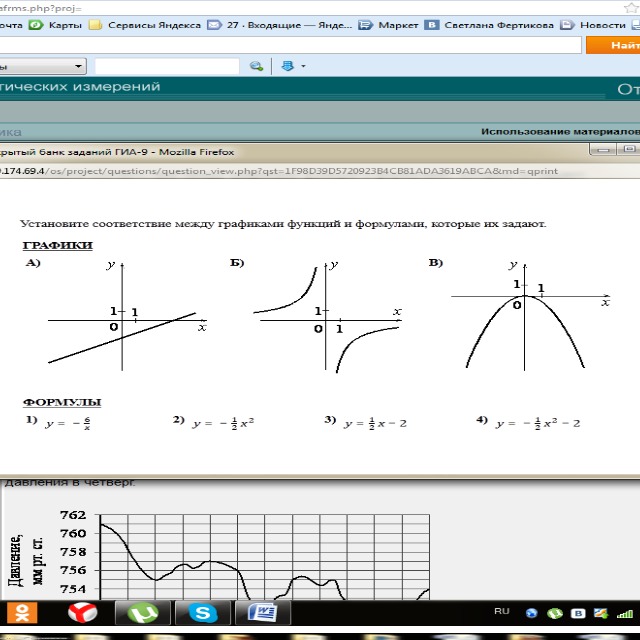Expand the arrow beside the blue download icon

(x=303, y=66)
